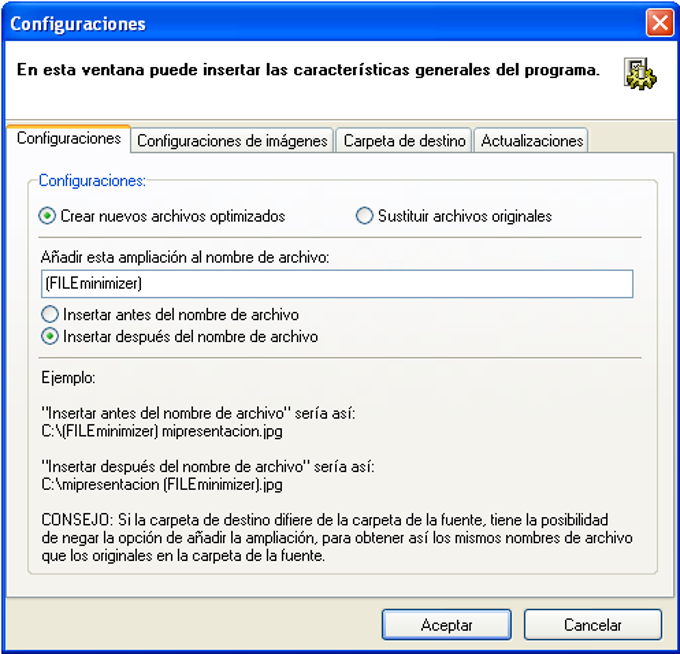This screenshot has width=680, height=654.
Task: Click the Configuraciones title bar text
Action: [78, 24]
